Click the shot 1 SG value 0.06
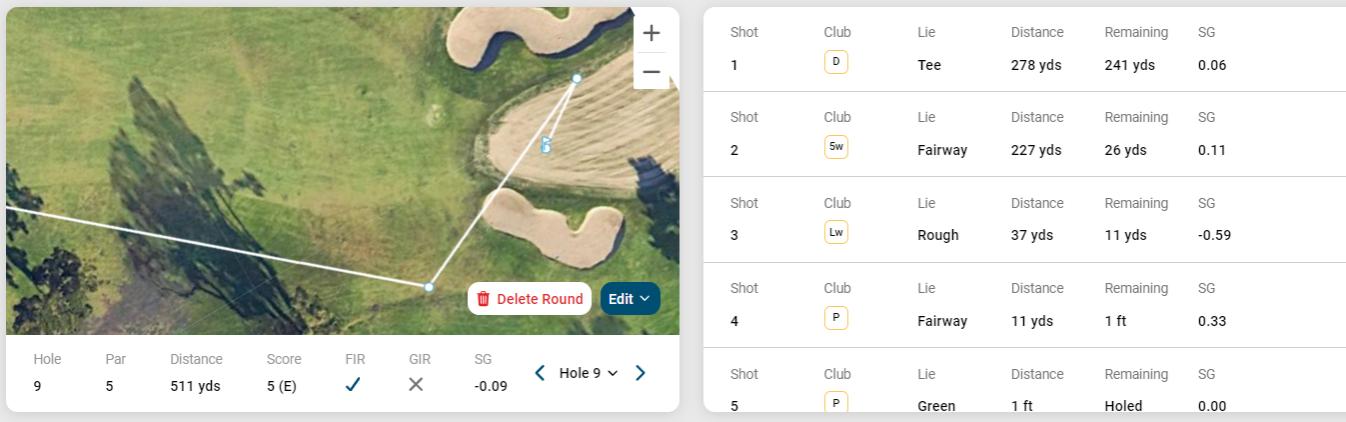Screen dimensions: 1346x422 point(1212,65)
